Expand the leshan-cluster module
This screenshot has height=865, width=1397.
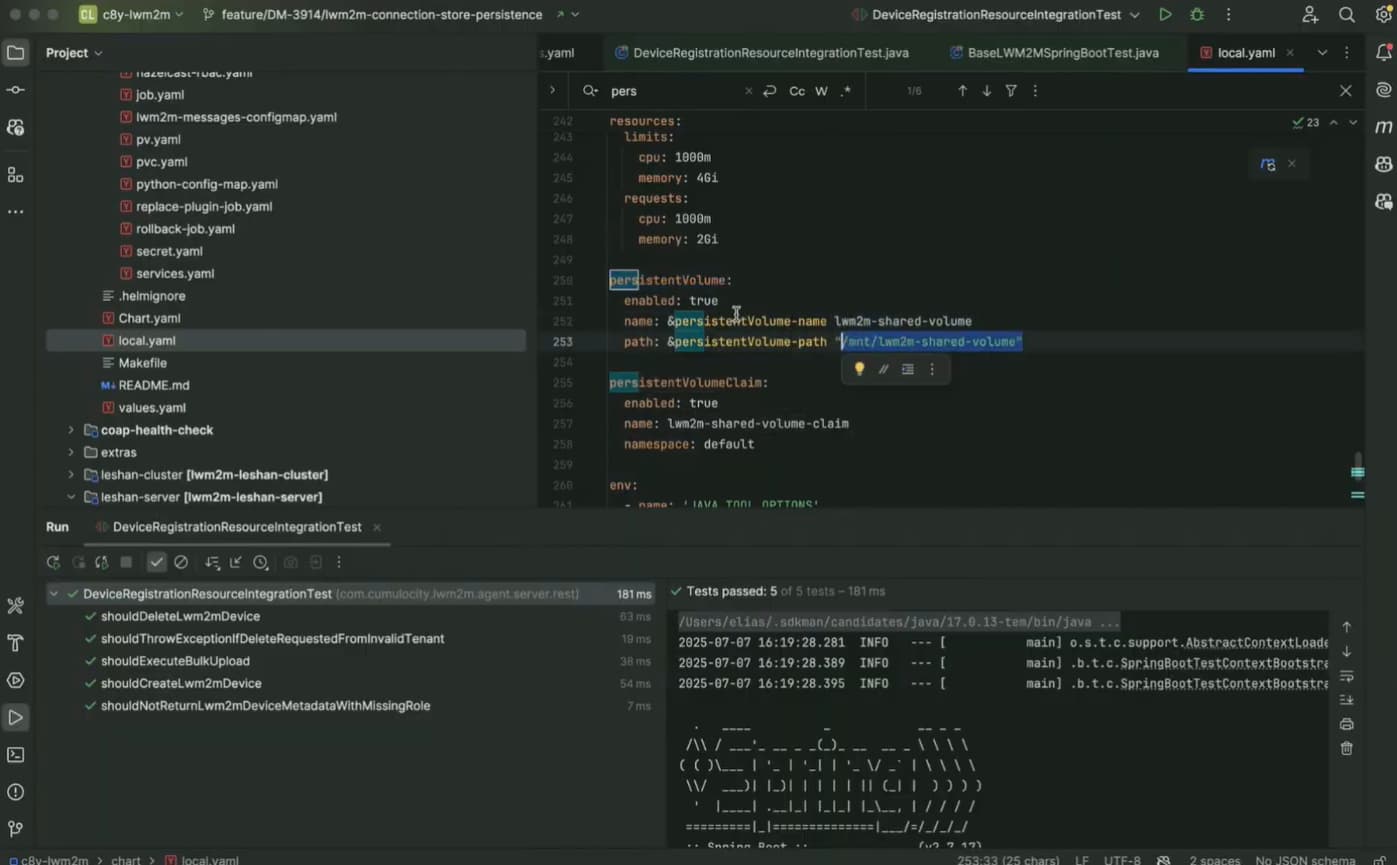point(70,475)
